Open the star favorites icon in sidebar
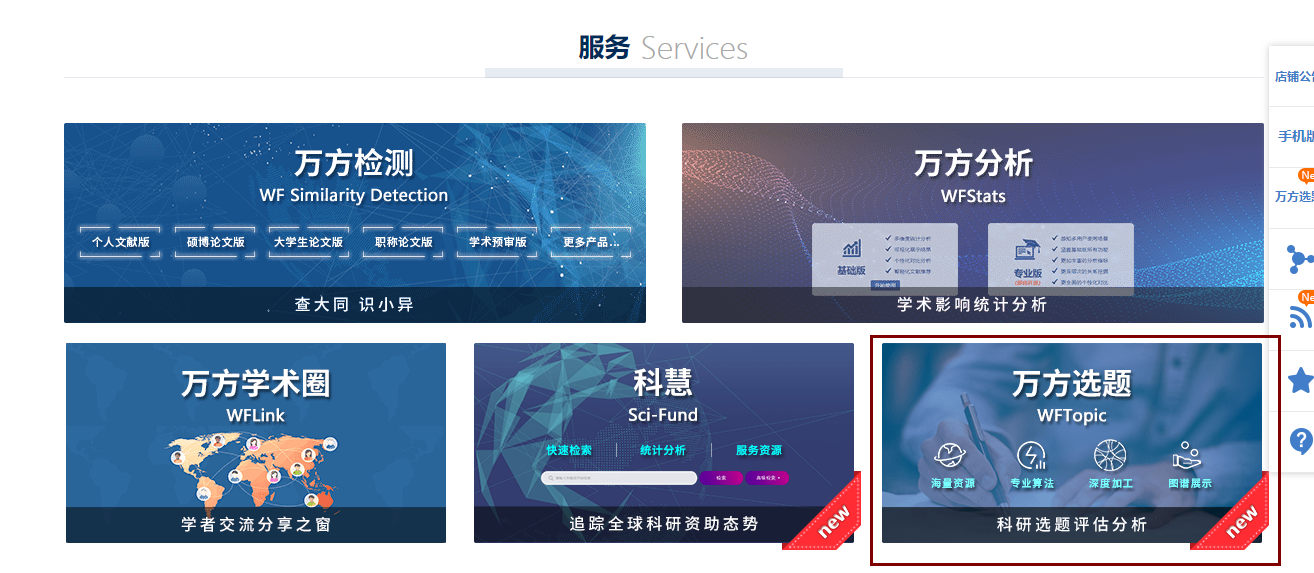Image resolution: width=1314 pixels, height=573 pixels. pos(1300,381)
